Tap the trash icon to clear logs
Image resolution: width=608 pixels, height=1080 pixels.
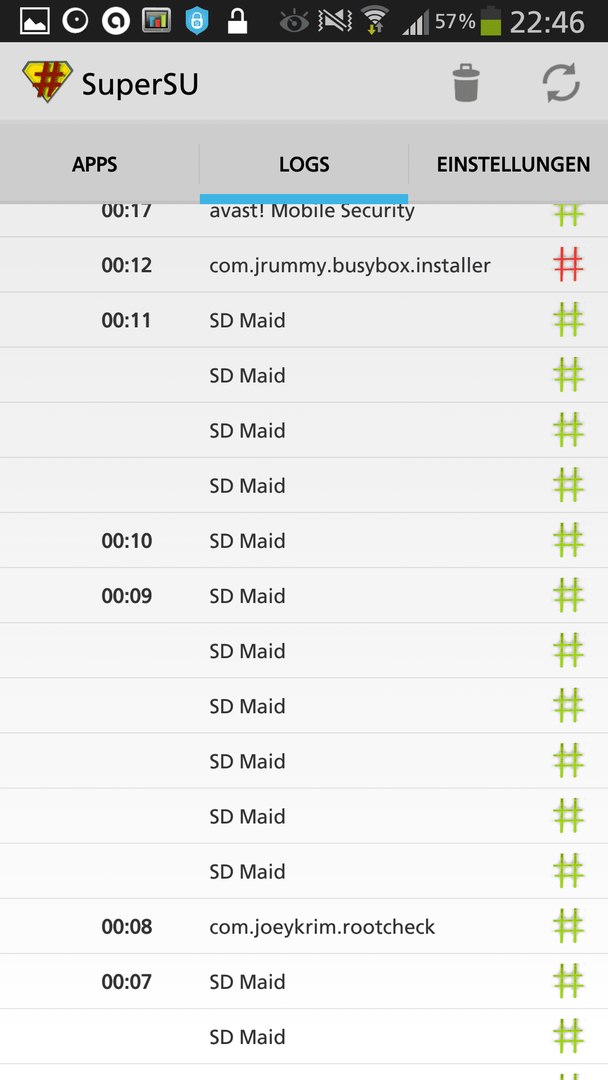tap(466, 83)
